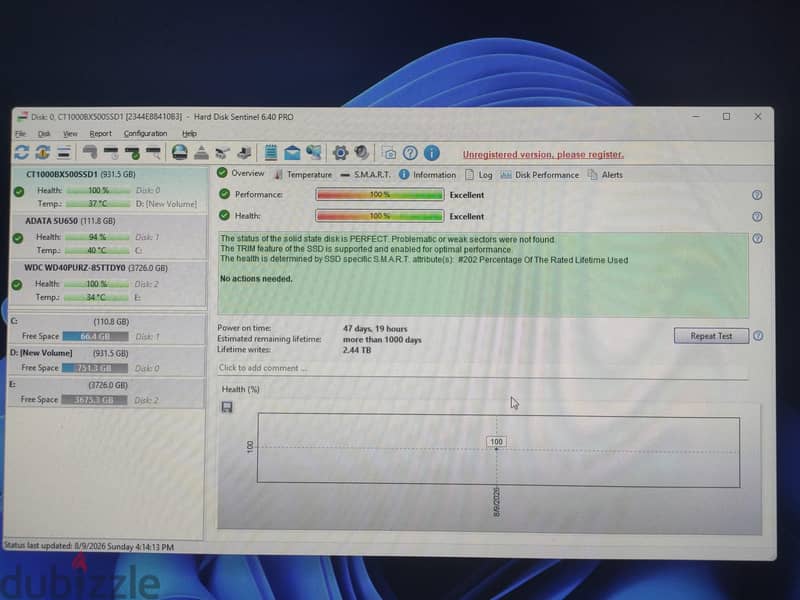Open the File menu
The width and height of the screenshot is (800, 600).
20,134
